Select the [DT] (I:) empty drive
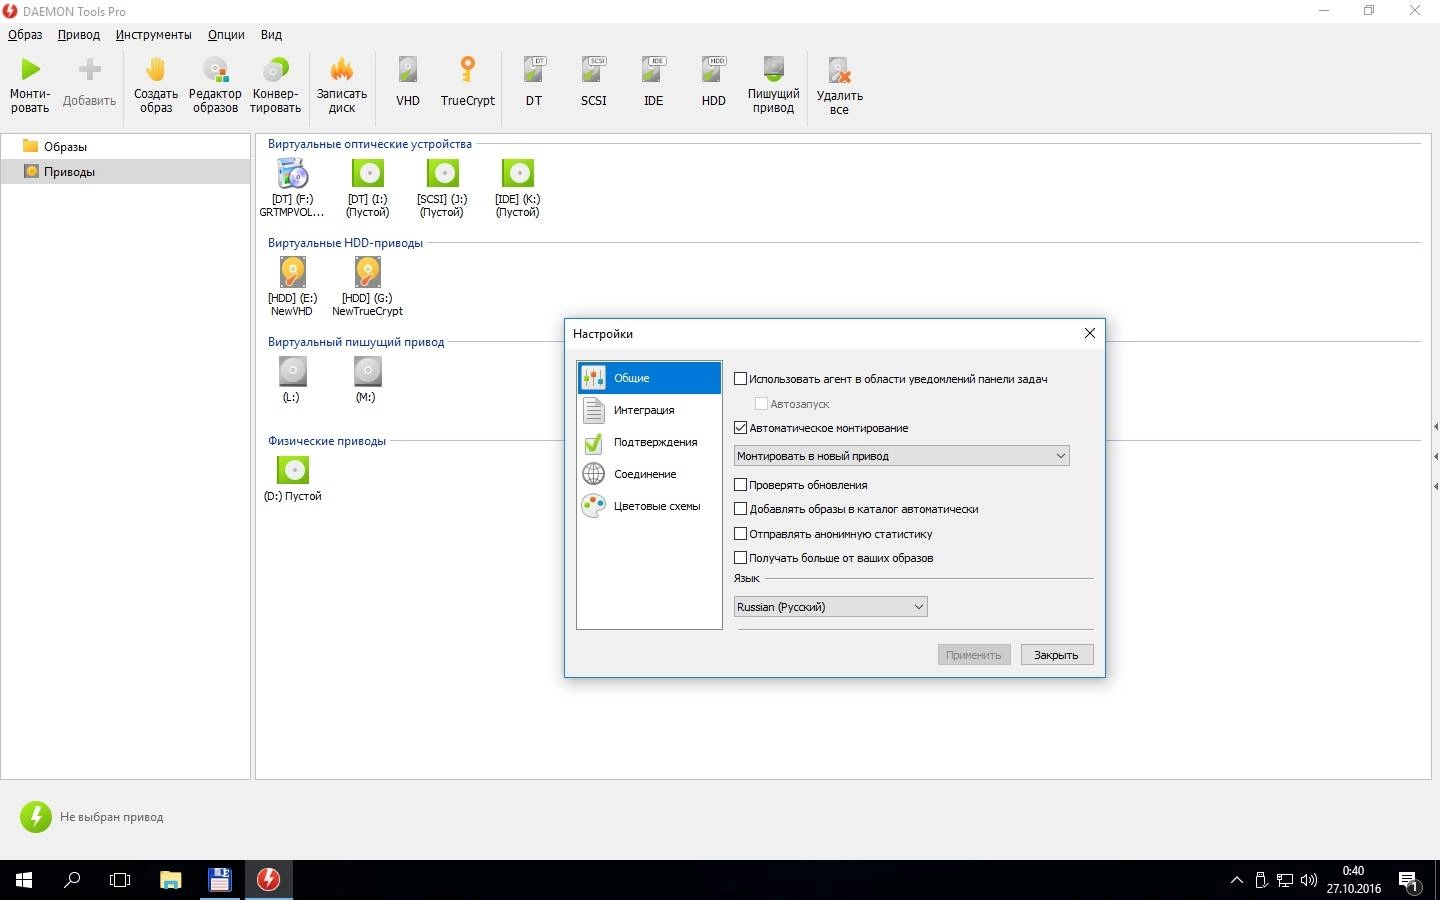This screenshot has width=1440, height=900. point(367,188)
